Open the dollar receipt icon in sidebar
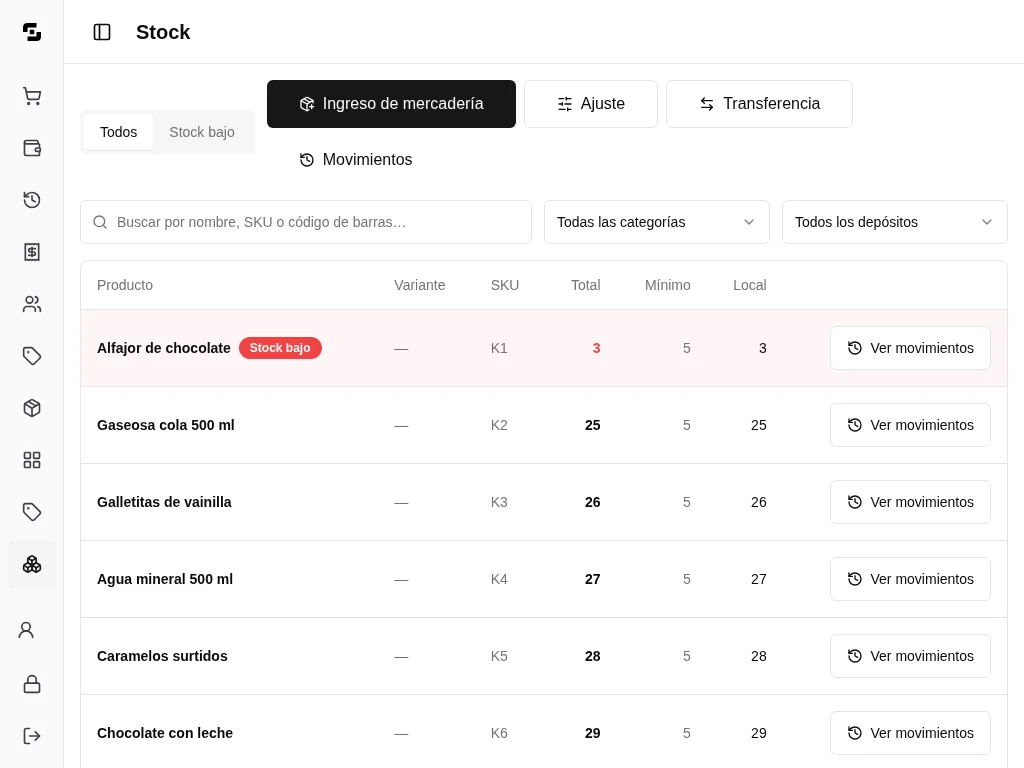Viewport: 1024px width, 768px height. [x=31, y=252]
